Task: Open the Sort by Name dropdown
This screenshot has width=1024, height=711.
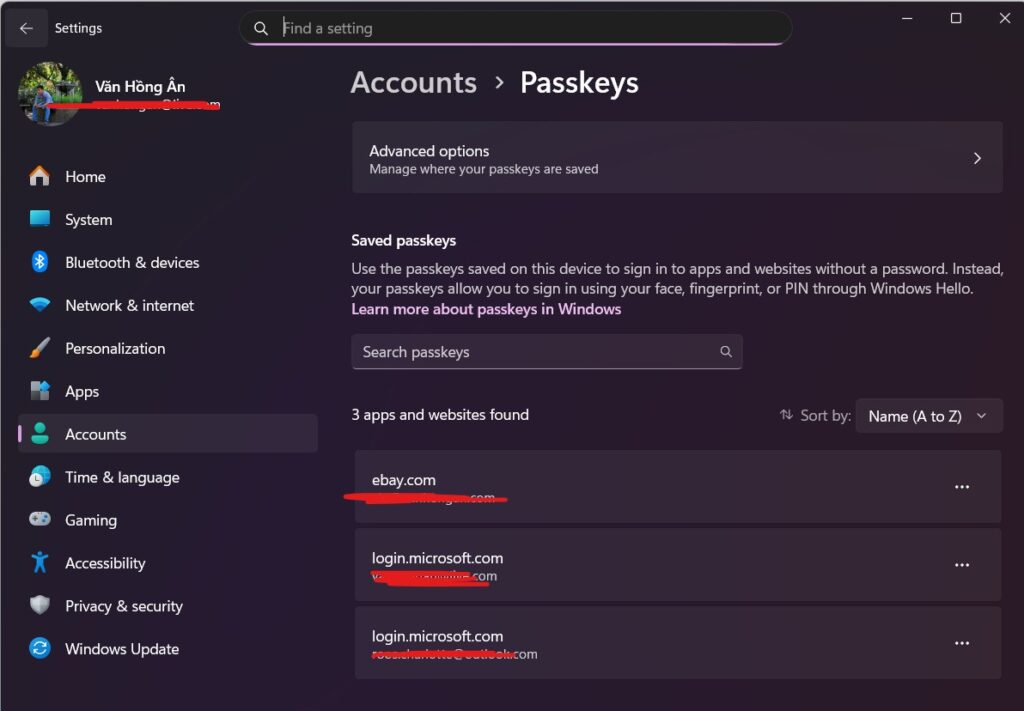Action: pos(929,416)
